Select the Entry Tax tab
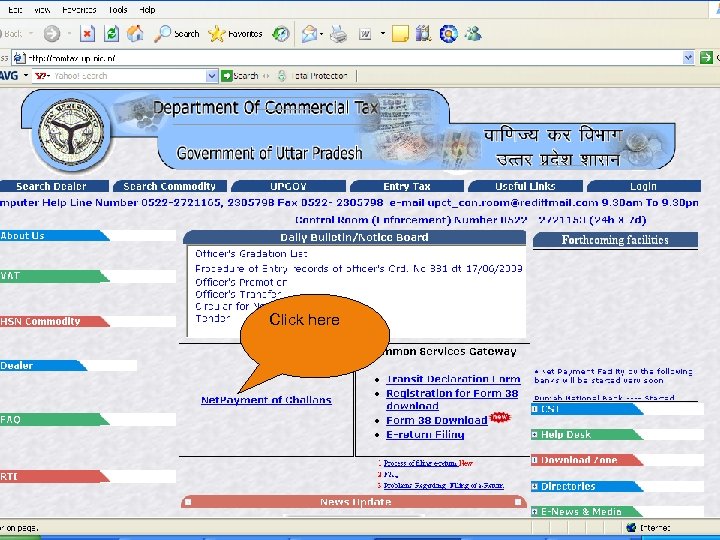Image resolution: width=720 pixels, height=540 pixels. point(407,186)
